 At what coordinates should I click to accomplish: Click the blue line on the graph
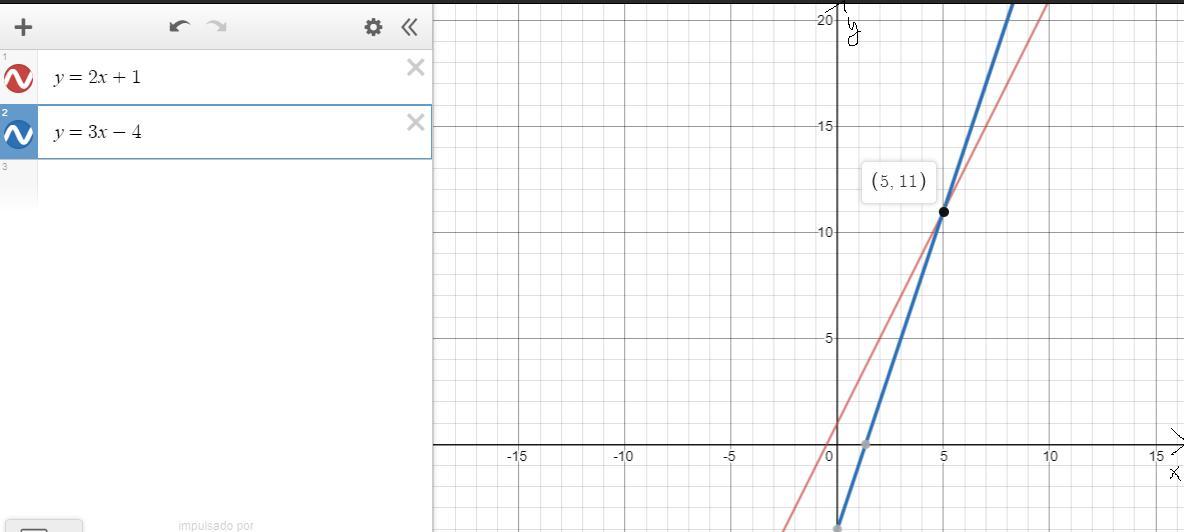coord(901,339)
